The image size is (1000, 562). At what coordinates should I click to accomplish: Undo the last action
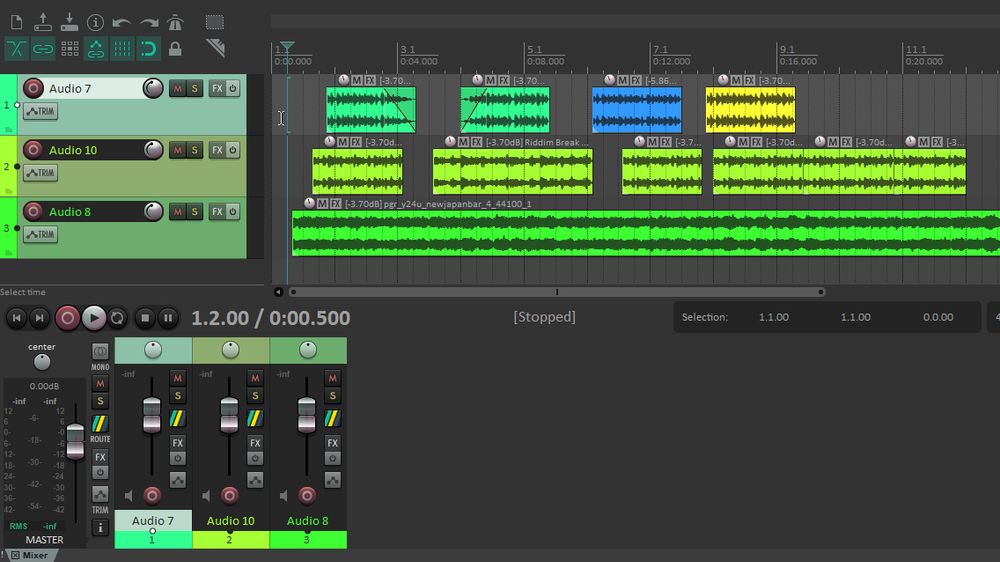click(121, 23)
